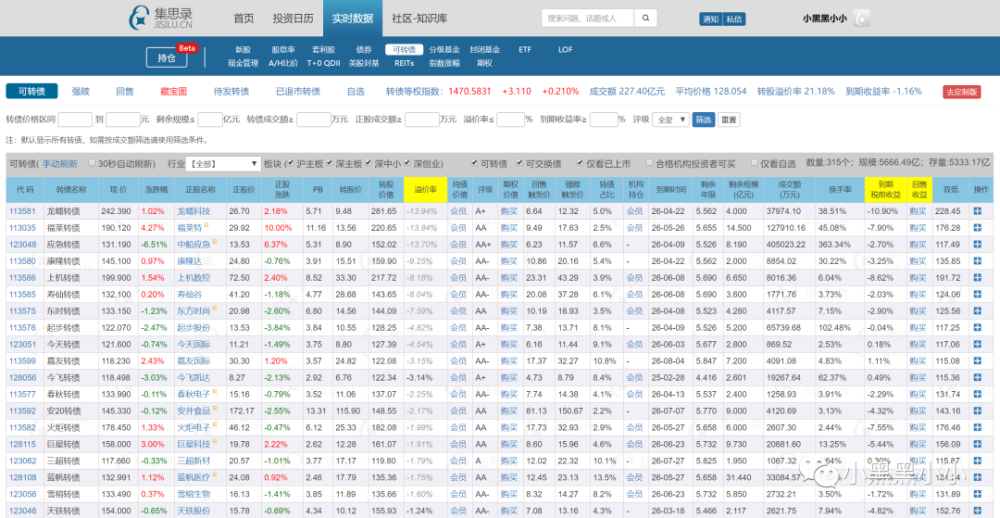This screenshot has height=518, width=1000.
Task: Go to 首页 in top navigation
Action: (244, 18)
